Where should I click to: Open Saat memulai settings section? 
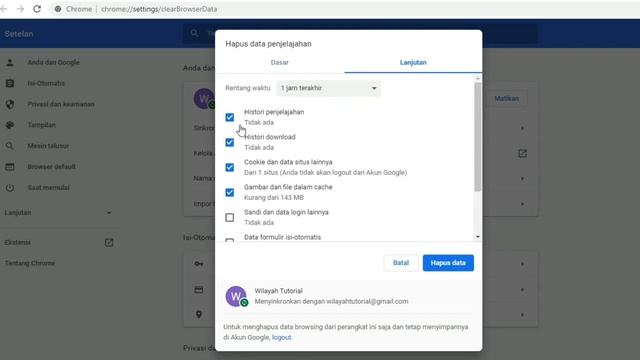[x=48, y=188]
